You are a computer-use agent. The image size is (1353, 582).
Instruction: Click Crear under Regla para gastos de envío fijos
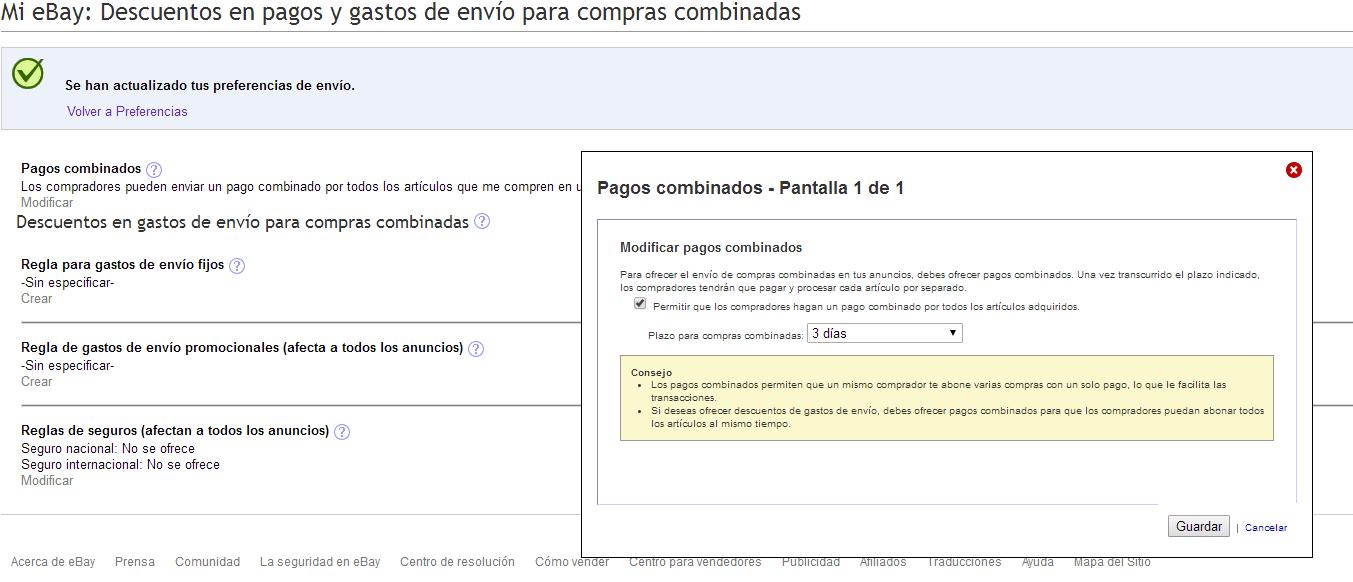coord(37,299)
